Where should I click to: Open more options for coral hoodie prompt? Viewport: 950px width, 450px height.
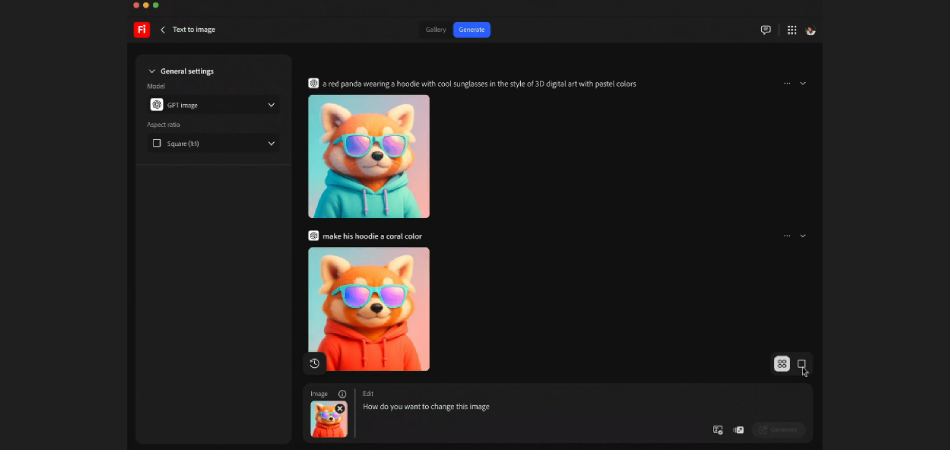coord(787,236)
